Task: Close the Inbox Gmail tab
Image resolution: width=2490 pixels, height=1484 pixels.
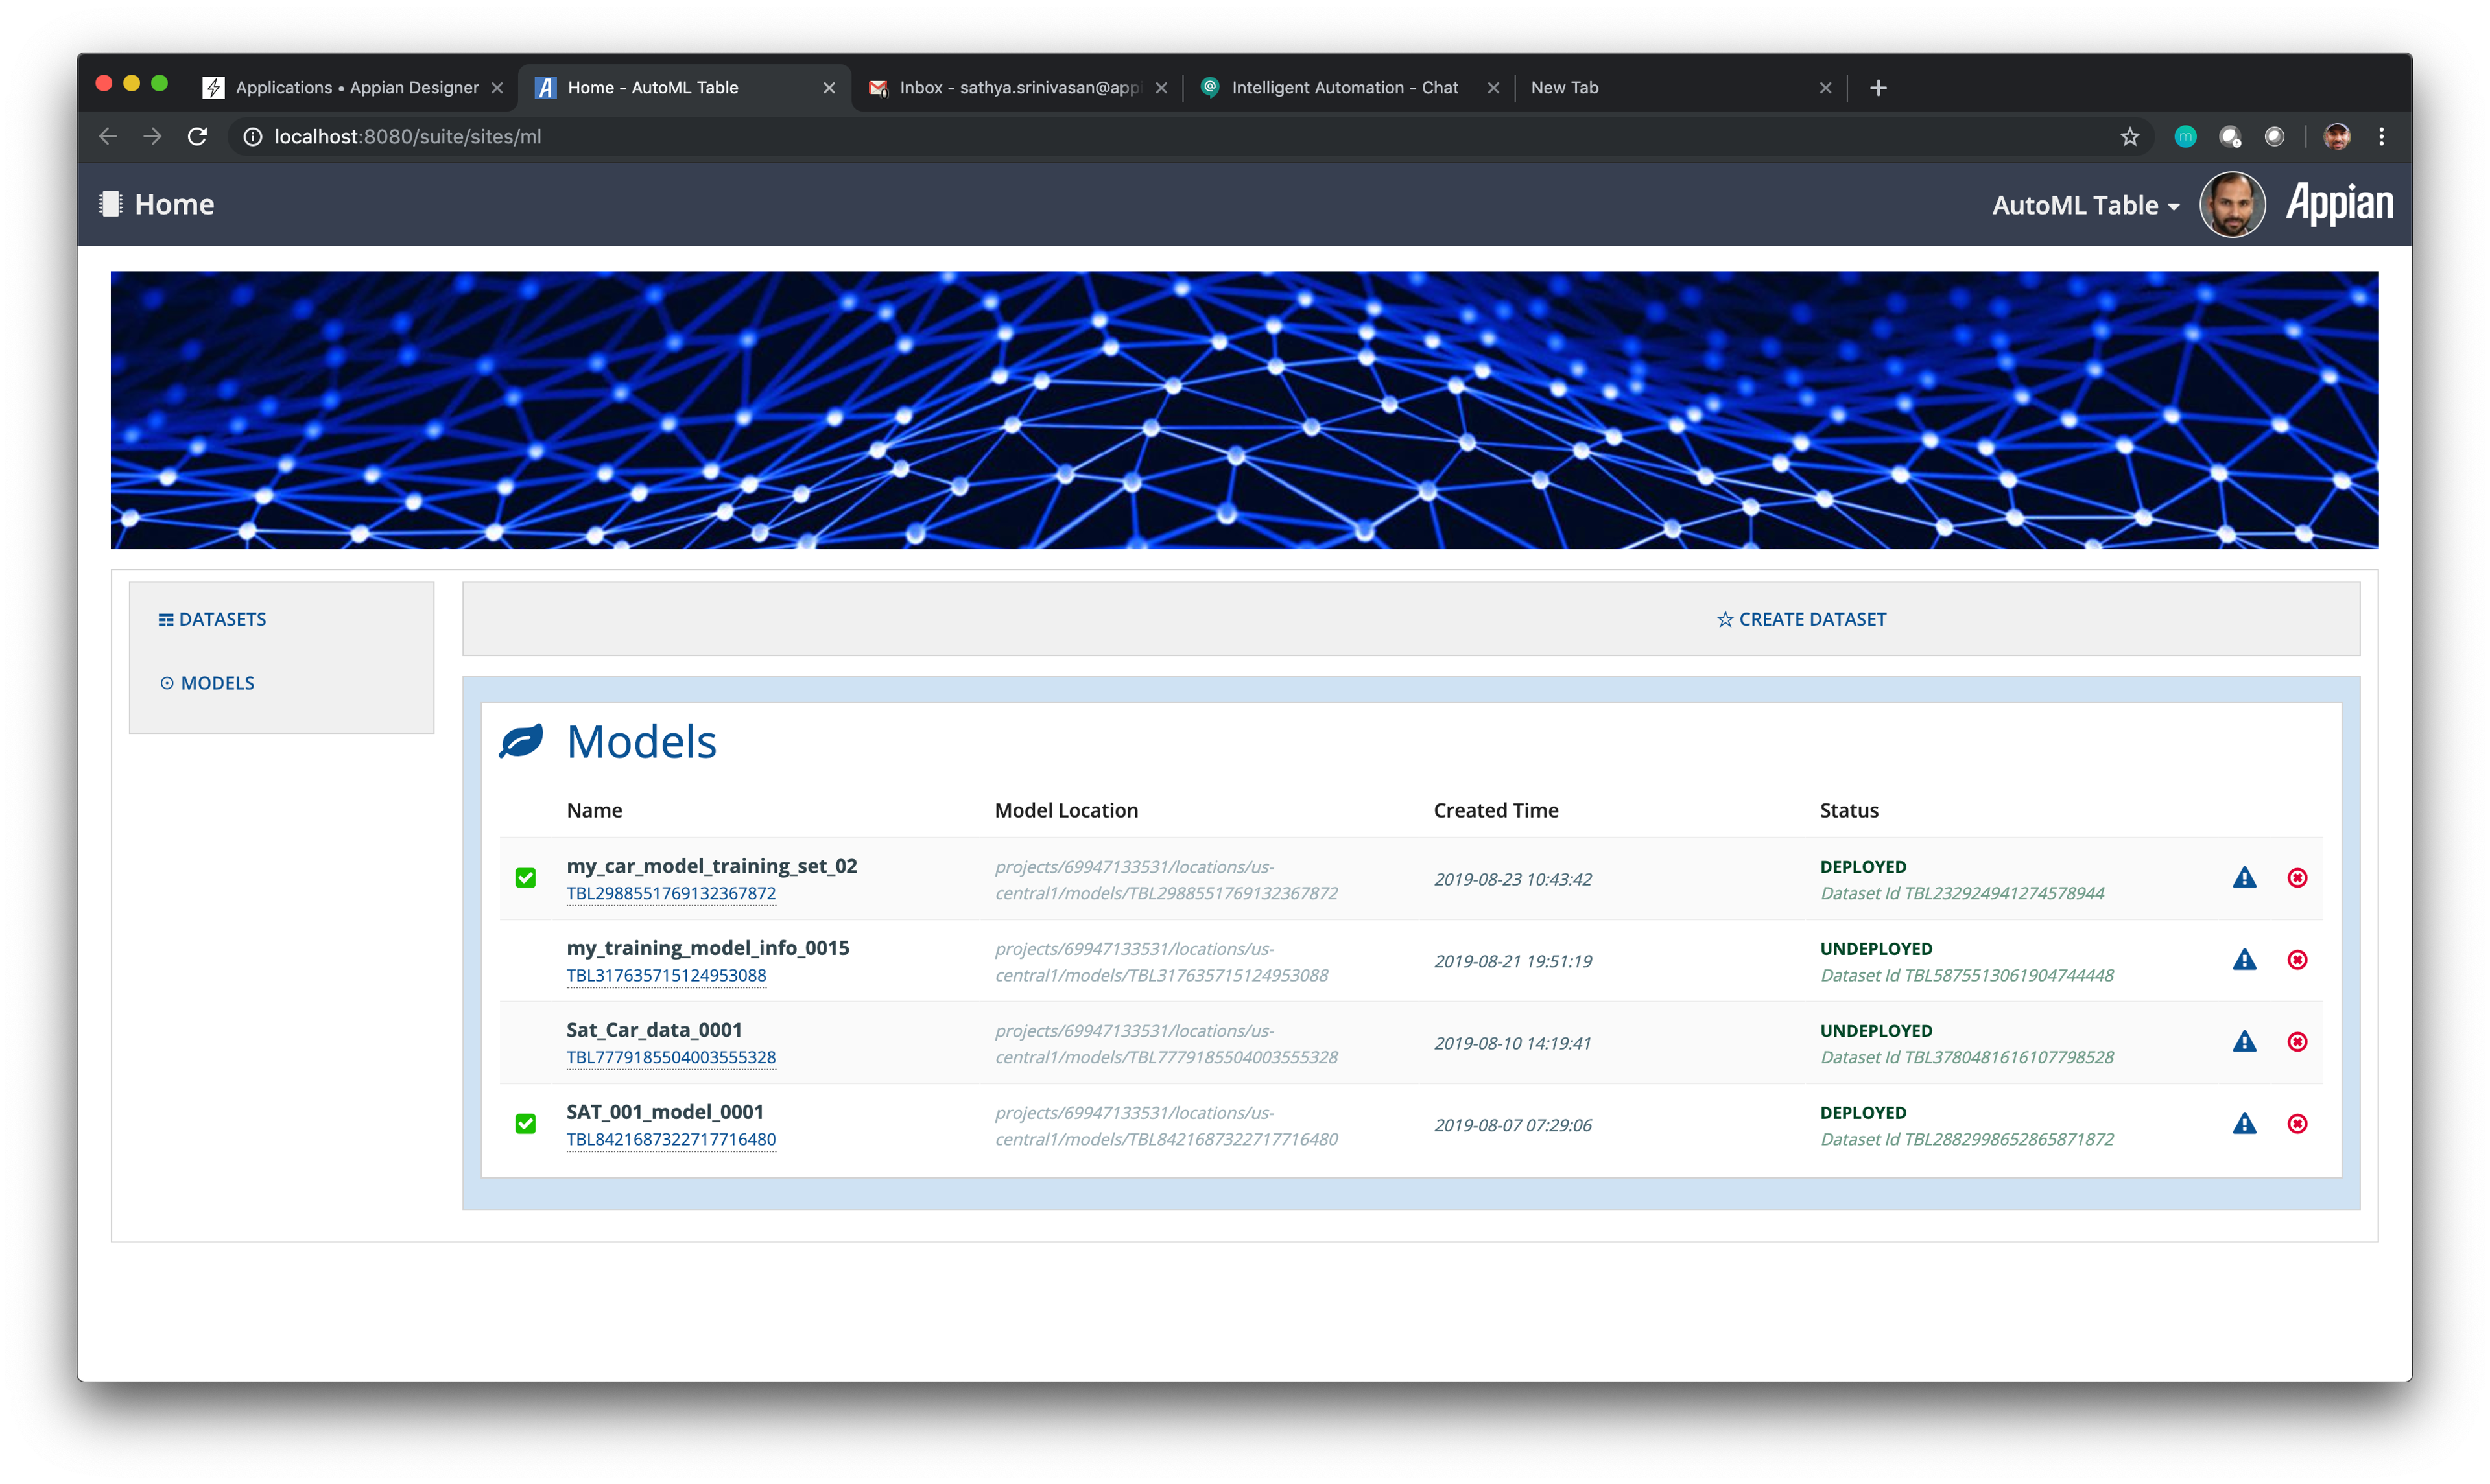Action: [1160, 88]
